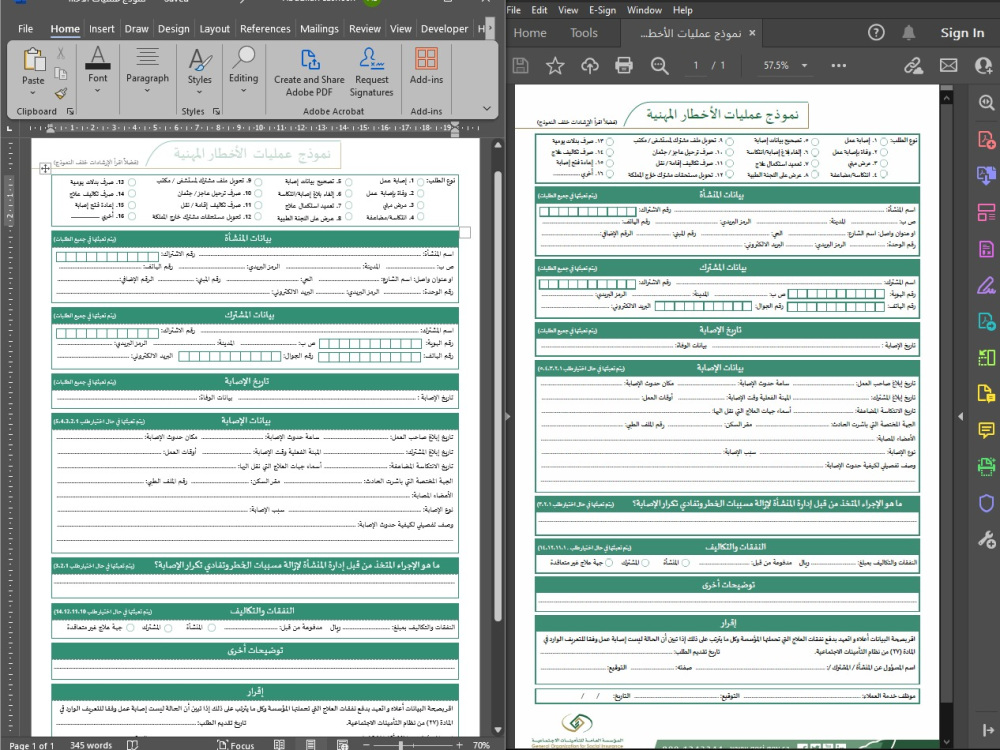
Task: Click the cloud upload icon in Acrobat
Action: [x=590, y=65]
